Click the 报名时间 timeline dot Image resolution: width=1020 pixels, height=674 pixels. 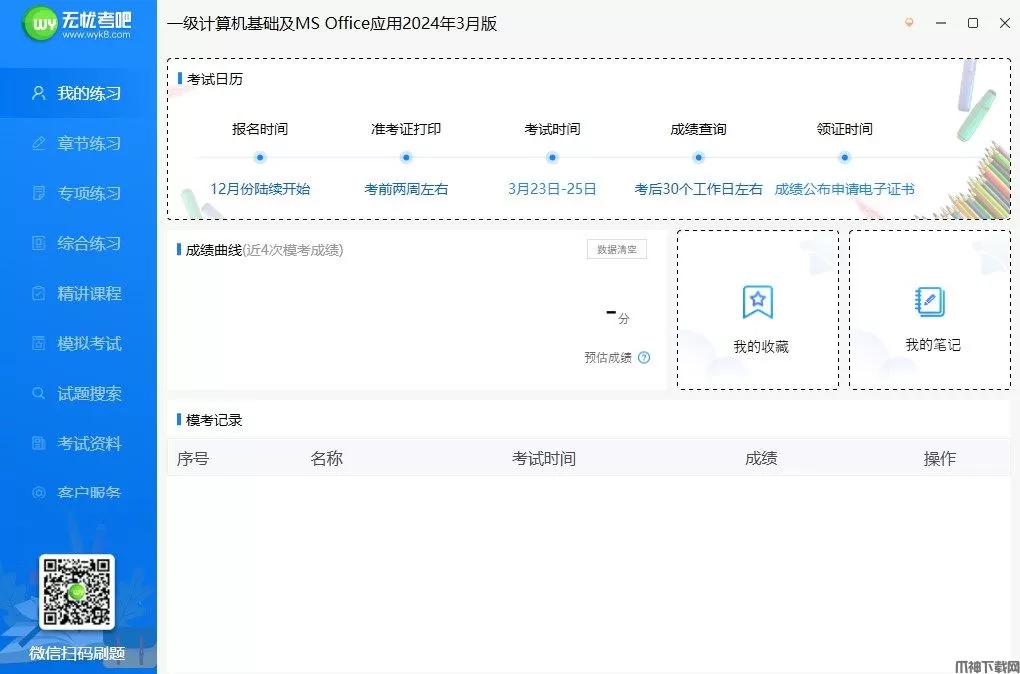click(260, 157)
